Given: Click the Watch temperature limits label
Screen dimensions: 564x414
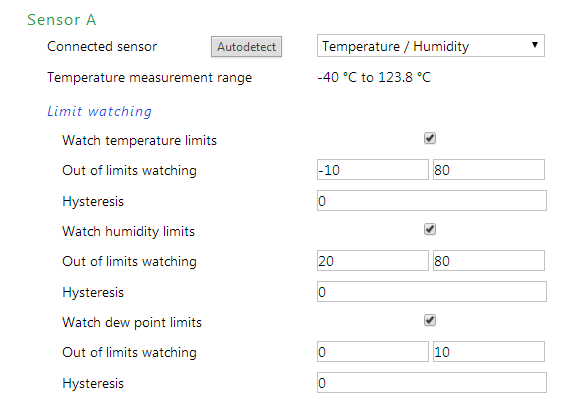Looking at the screenshot, I should (x=140, y=140).
